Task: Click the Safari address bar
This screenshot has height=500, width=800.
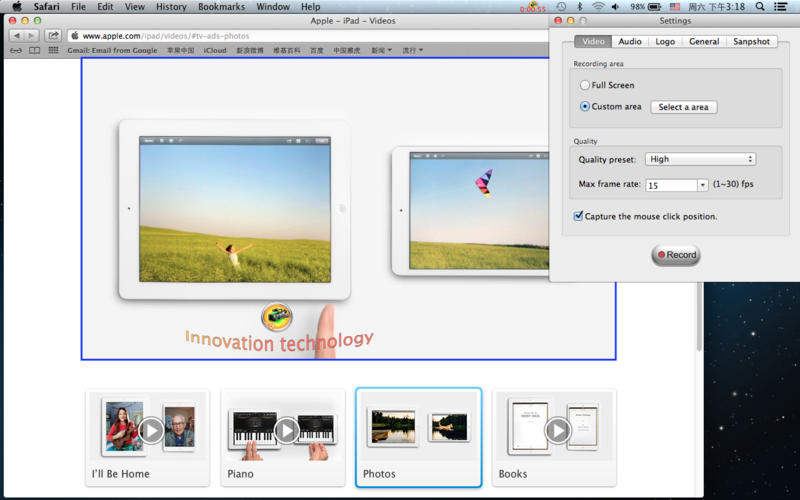Action: click(x=300, y=35)
